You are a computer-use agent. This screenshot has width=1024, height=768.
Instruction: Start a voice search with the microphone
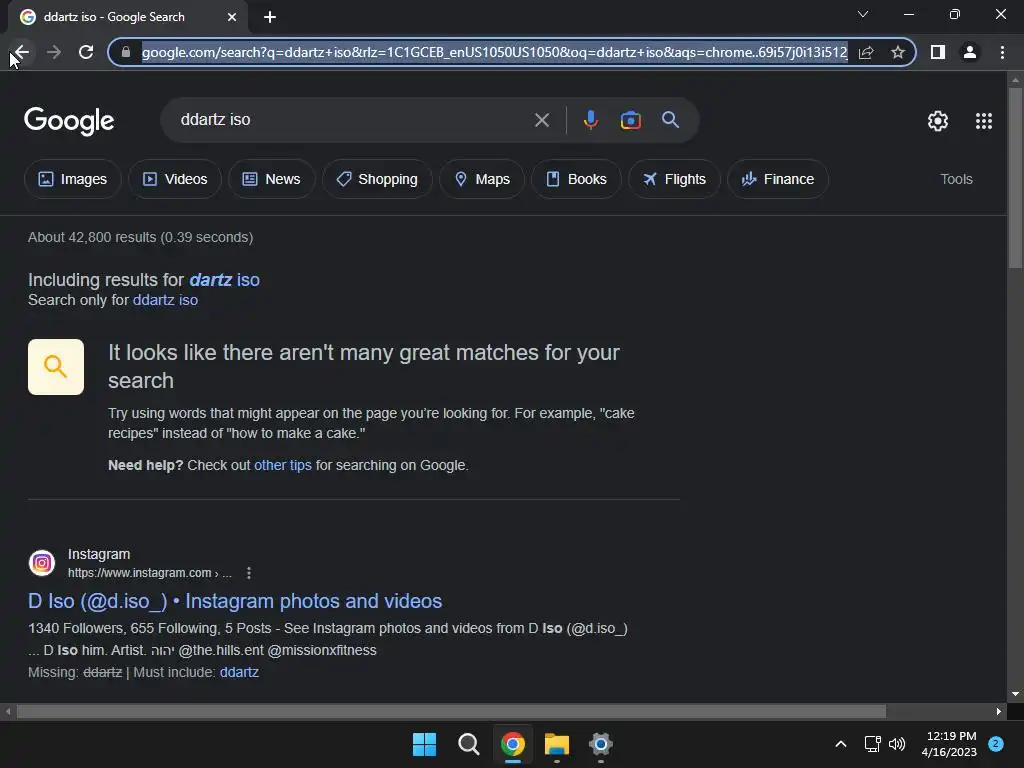coord(590,120)
